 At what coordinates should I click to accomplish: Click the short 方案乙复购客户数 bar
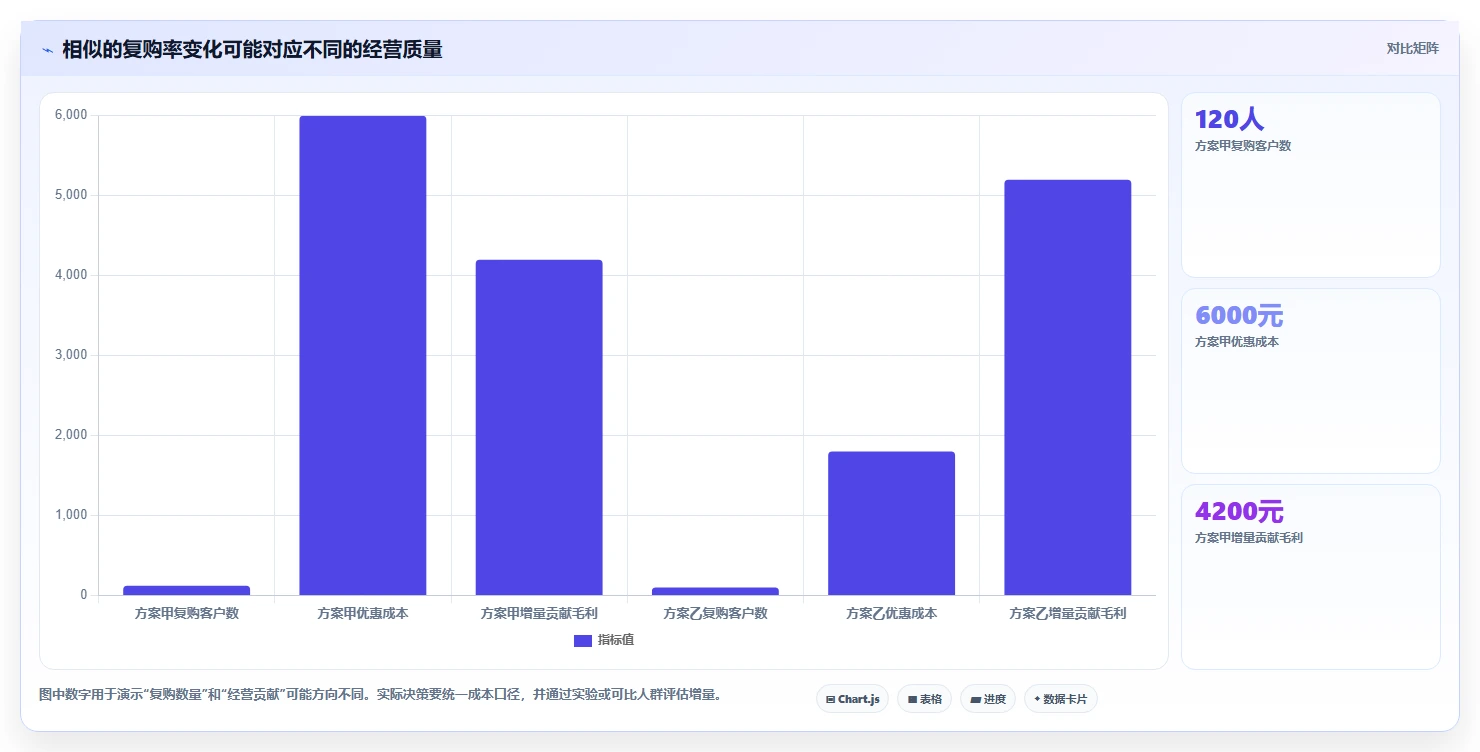(x=715, y=591)
